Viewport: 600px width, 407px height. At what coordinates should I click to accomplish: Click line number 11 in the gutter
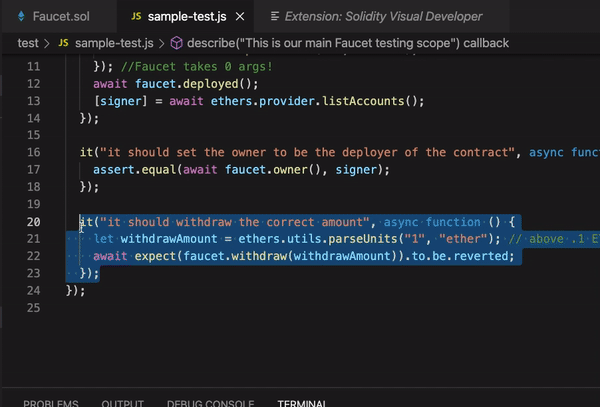click(x=34, y=67)
